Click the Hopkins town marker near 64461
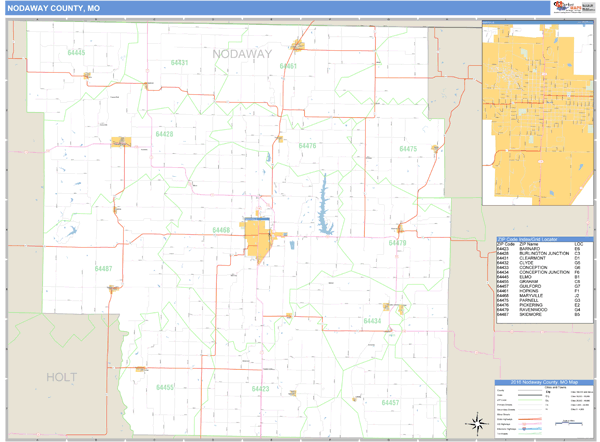The width and height of the screenshot is (600, 442). tap(298, 45)
